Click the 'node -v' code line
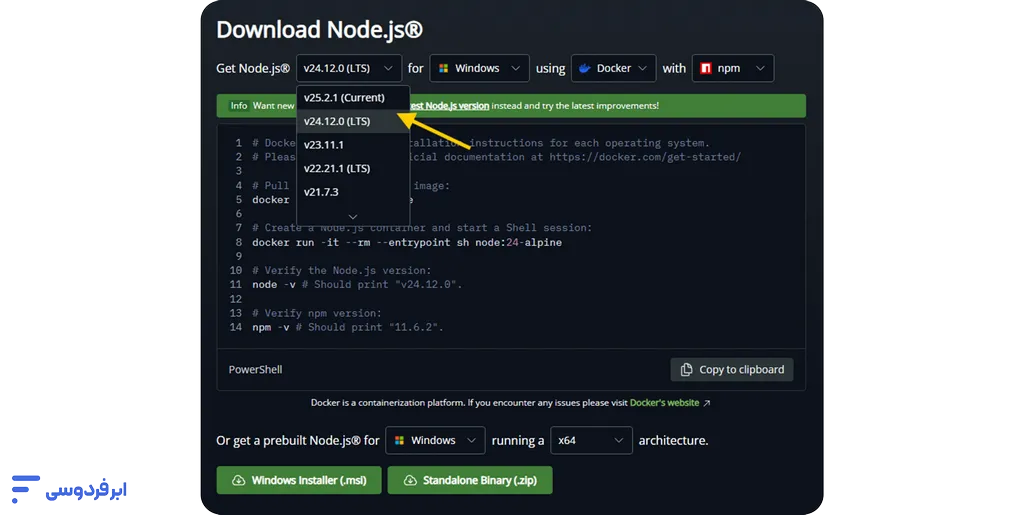The height and width of the screenshot is (515, 1024). [357, 285]
